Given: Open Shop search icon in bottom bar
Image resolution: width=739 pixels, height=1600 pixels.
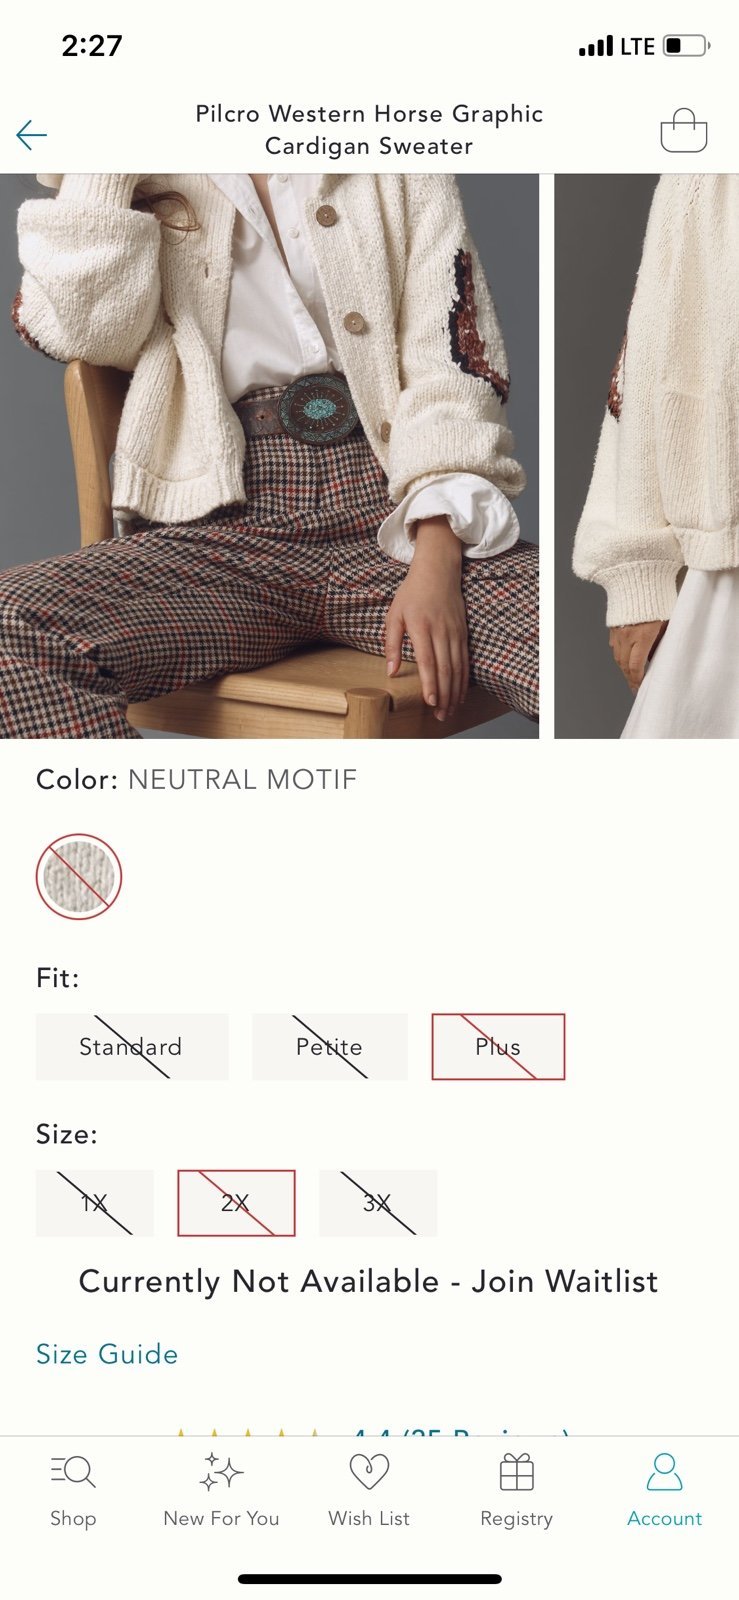Looking at the screenshot, I should pyautogui.click(x=73, y=1472).
